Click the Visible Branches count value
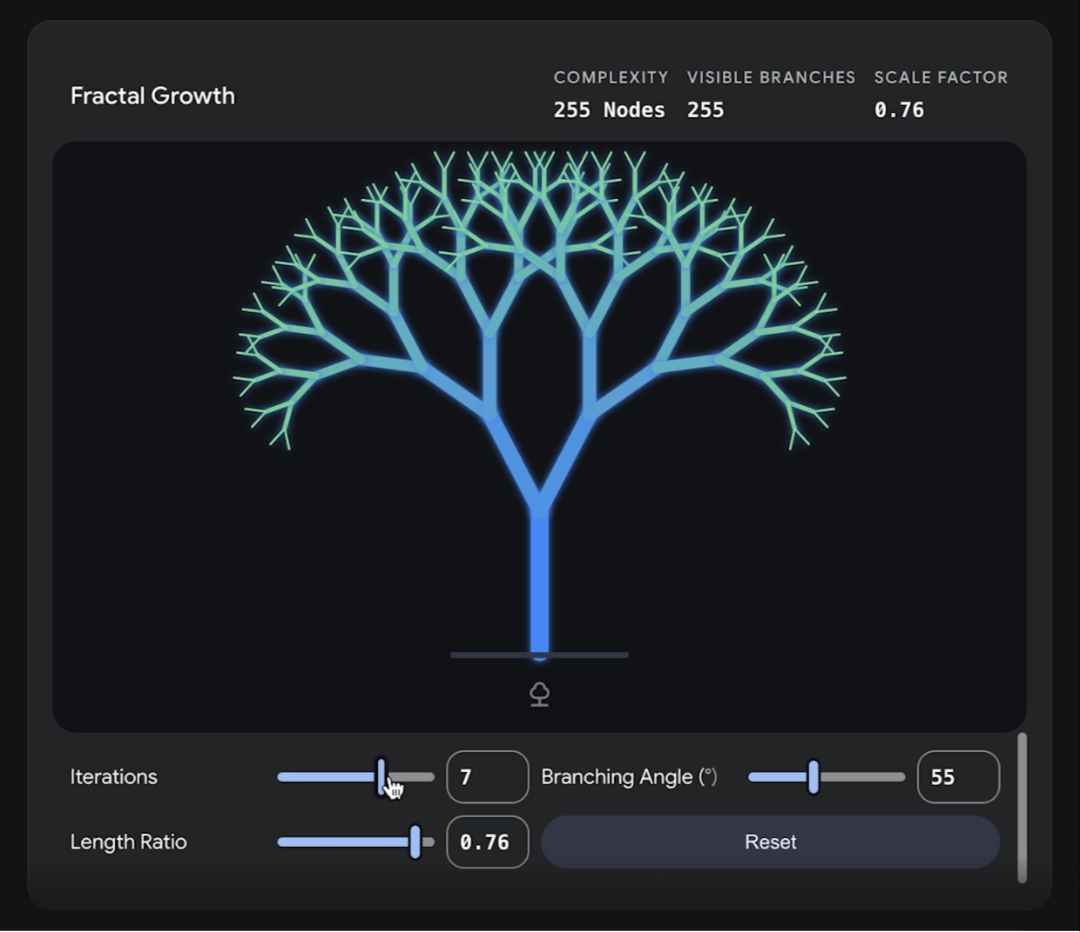This screenshot has height=932, width=1080. [x=705, y=110]
